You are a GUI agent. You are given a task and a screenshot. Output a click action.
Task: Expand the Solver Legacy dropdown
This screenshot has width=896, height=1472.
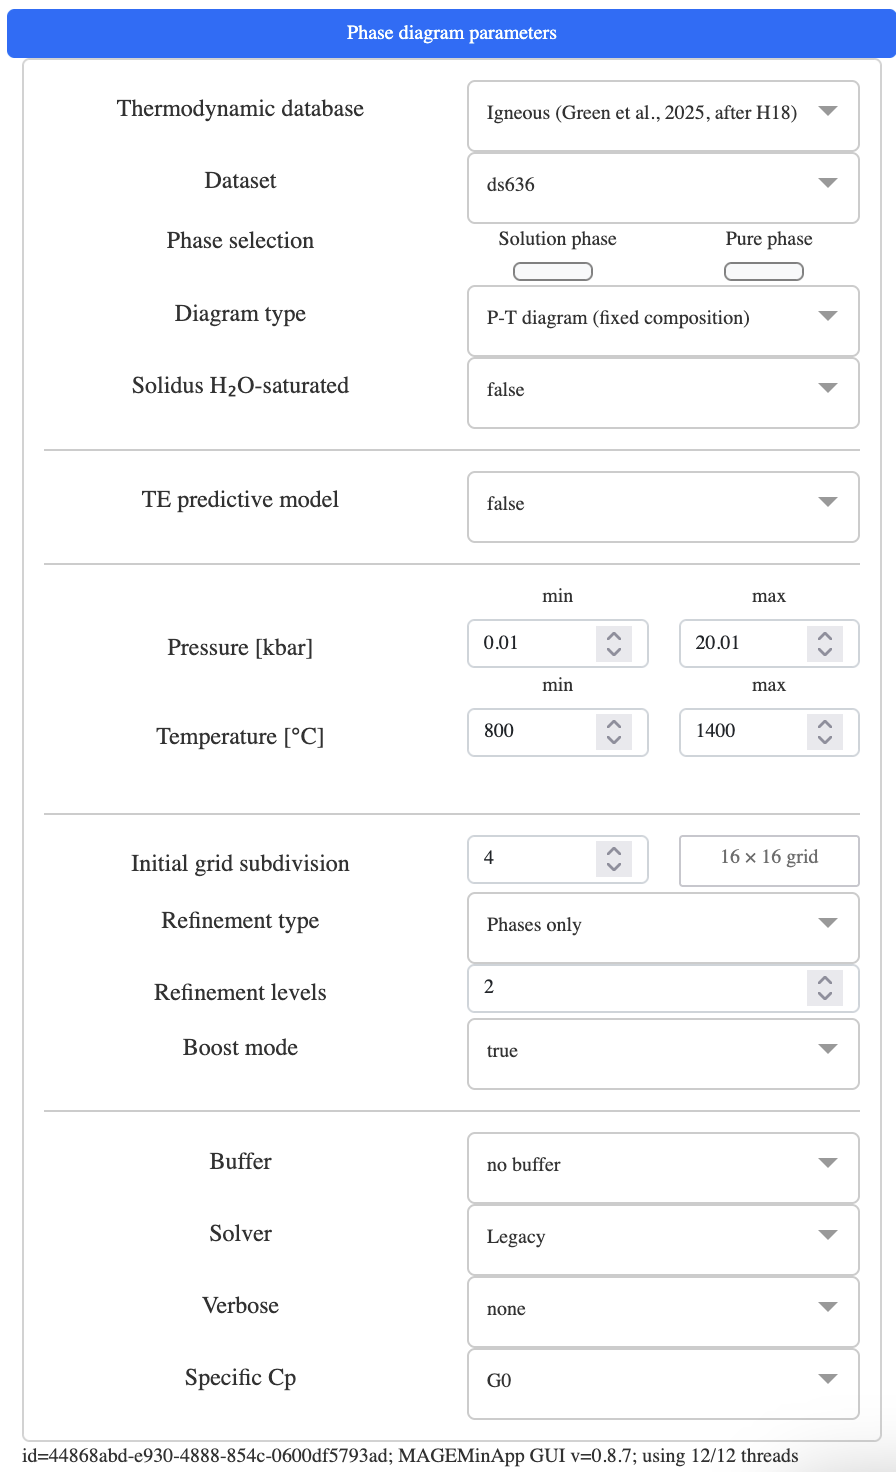coord(662,1238)
